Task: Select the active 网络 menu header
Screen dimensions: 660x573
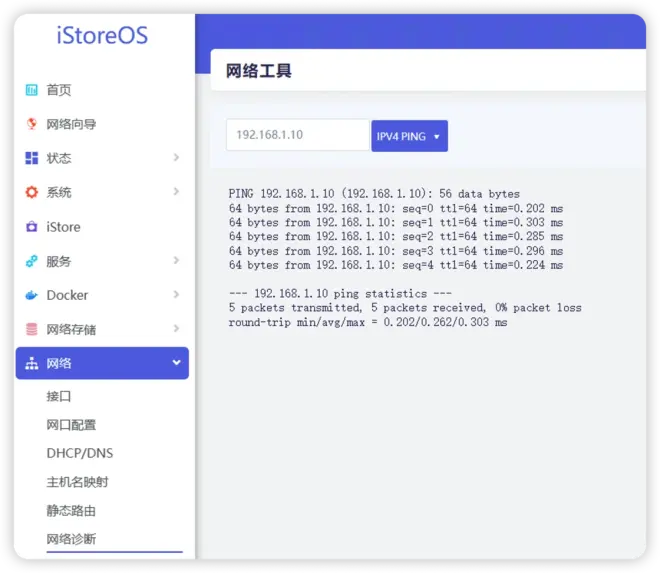Action: pyautogui.click(x=102, y=363)
